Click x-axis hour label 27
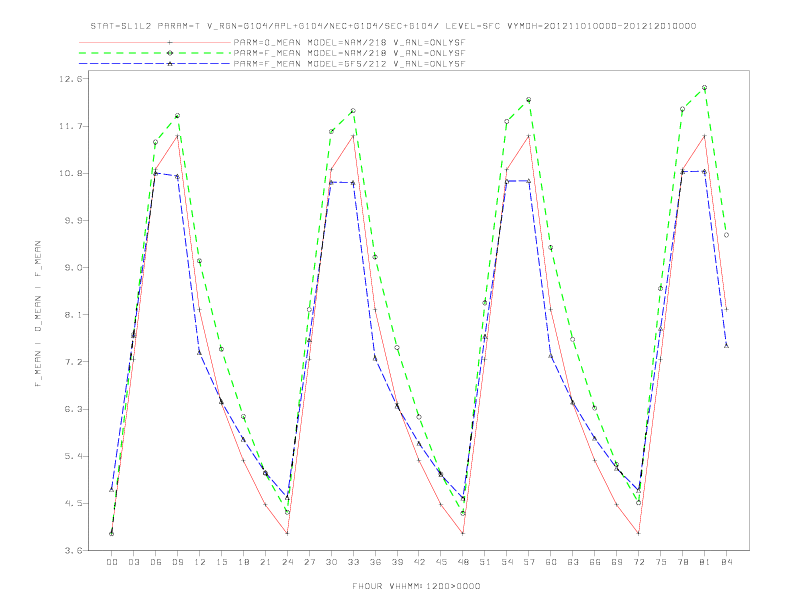 [309, 562]
